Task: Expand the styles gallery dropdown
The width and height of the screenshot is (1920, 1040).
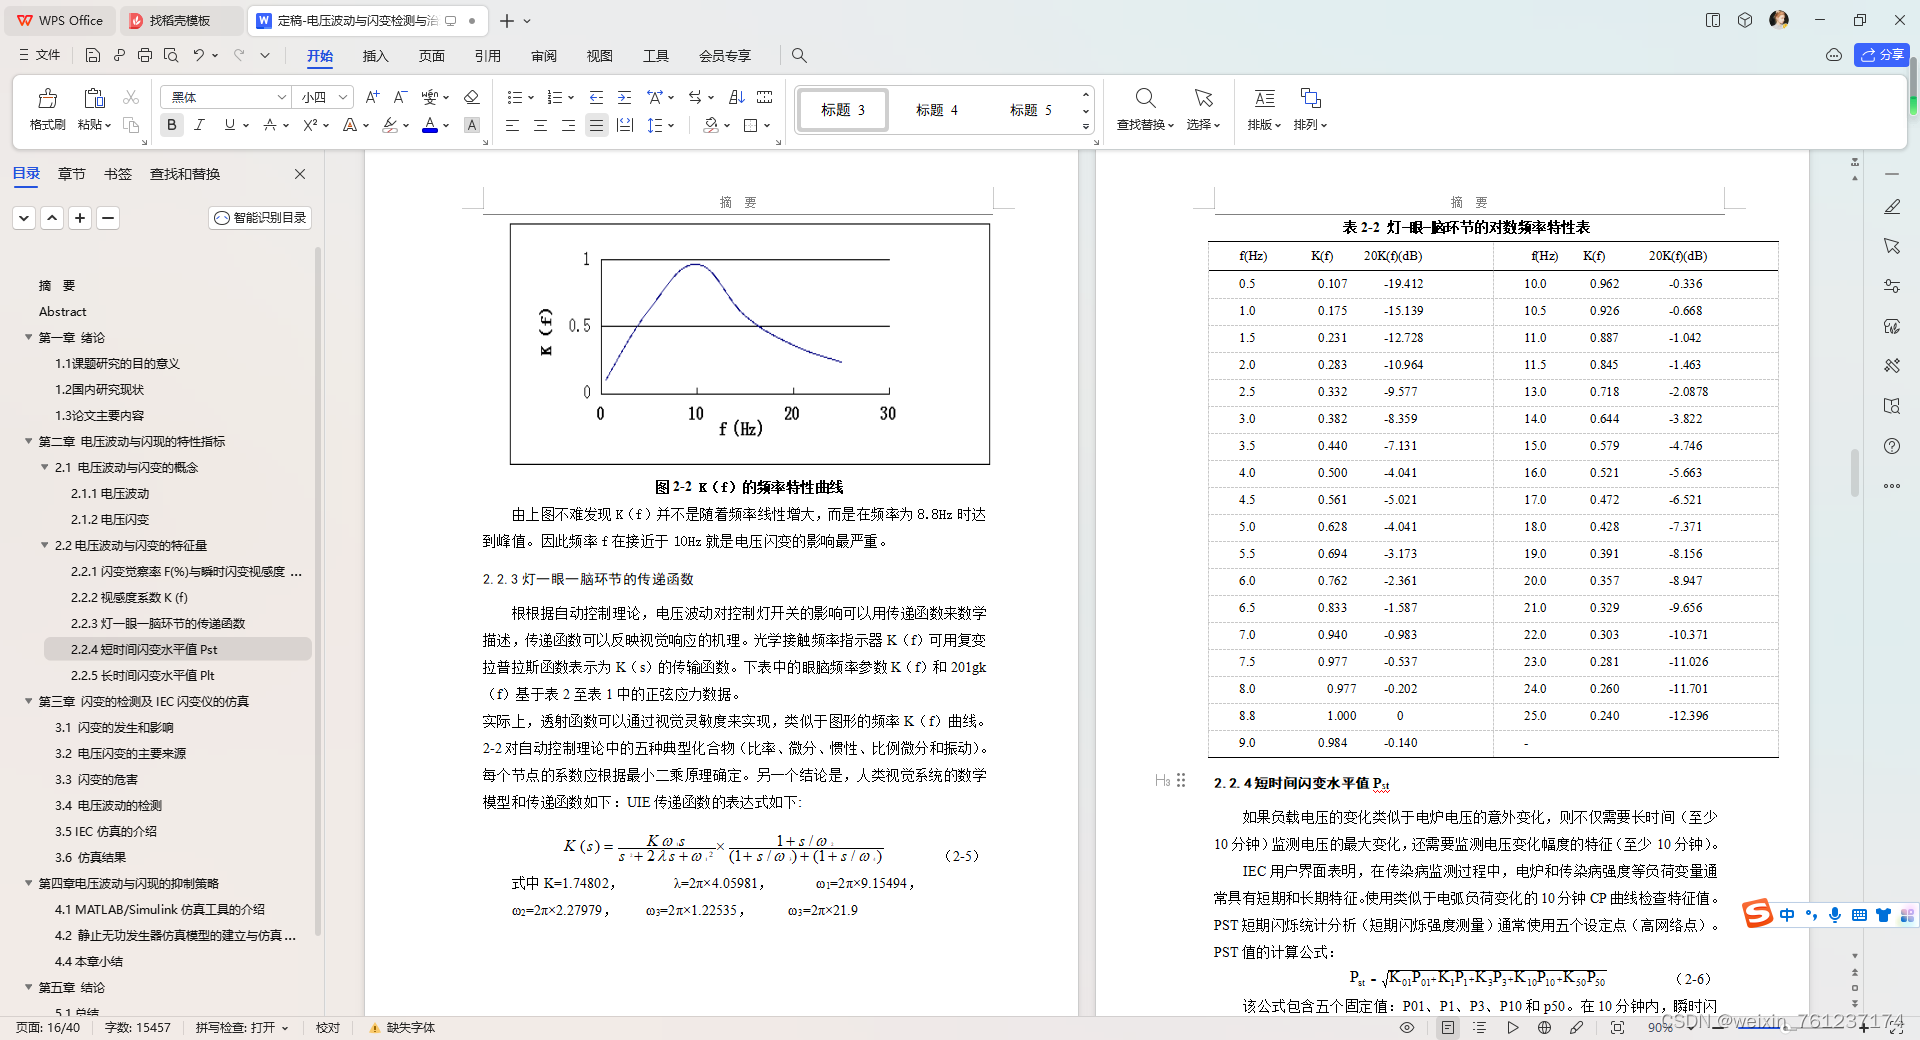Action: 1086,127
